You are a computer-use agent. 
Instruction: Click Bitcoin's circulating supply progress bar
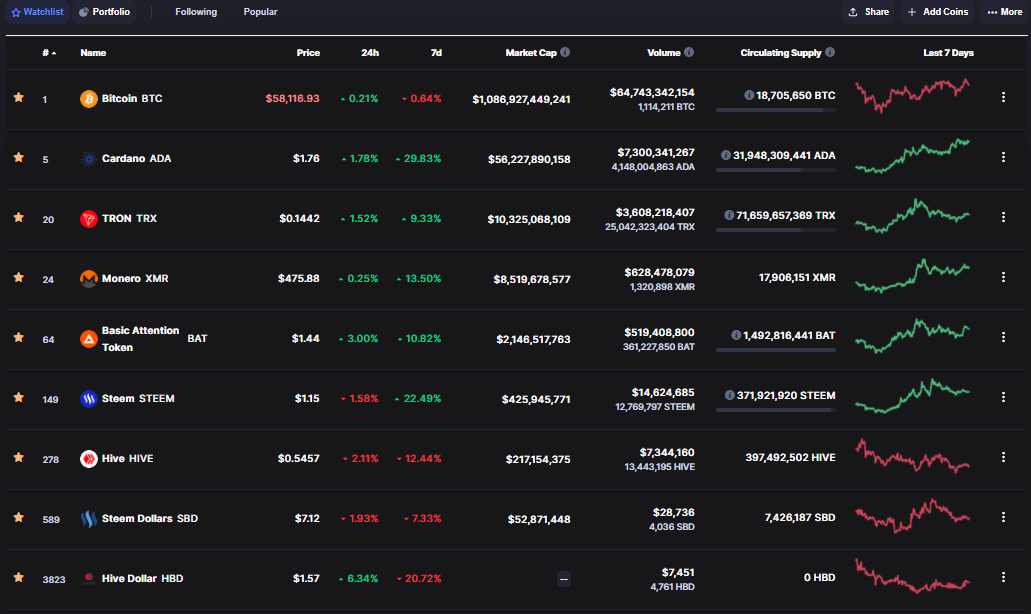coord(776,110)
